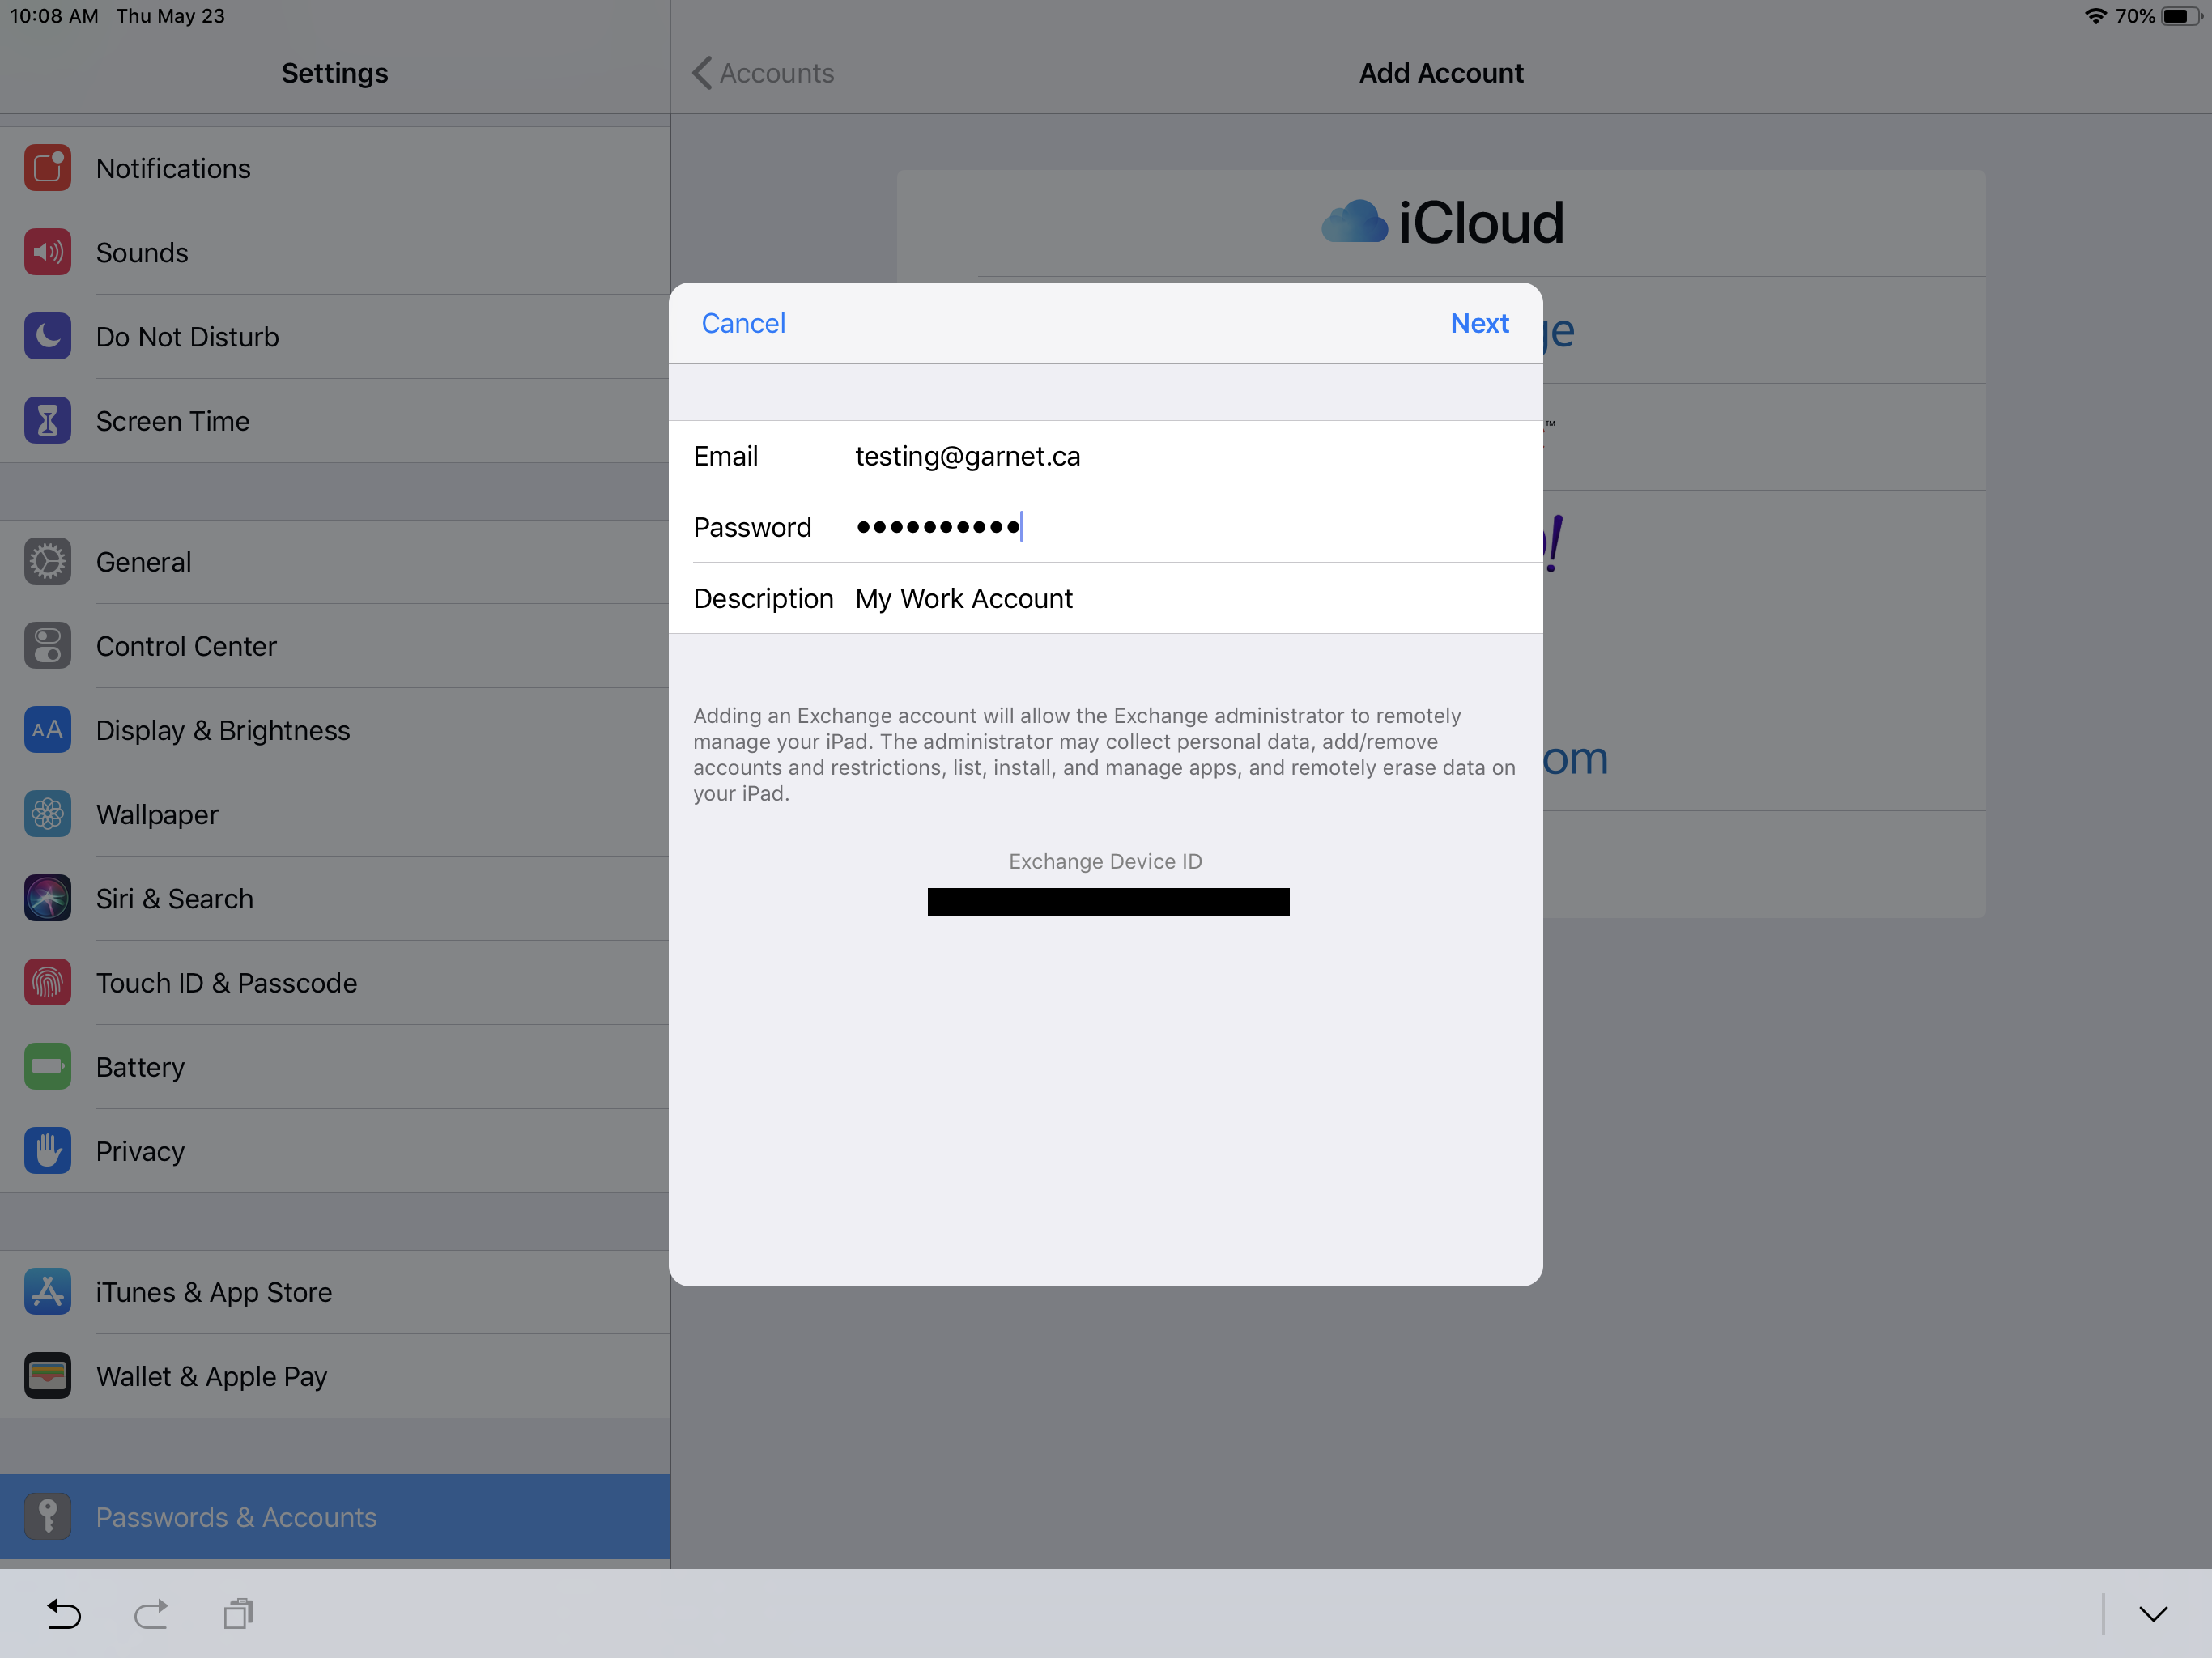Collapse keyboard bar with down chevron
Screen dimensions: 2212x1658
(2153, 1613)
